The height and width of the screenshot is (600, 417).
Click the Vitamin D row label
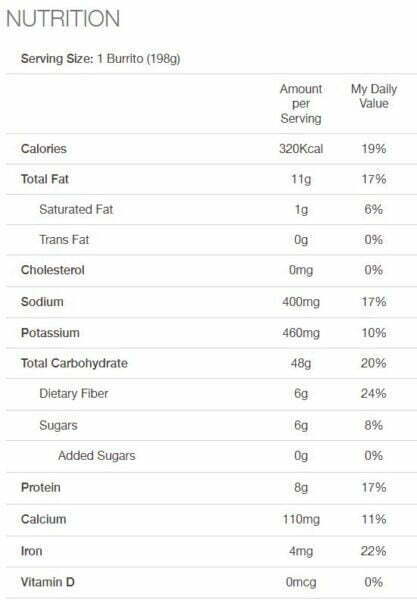pos(47,582)
